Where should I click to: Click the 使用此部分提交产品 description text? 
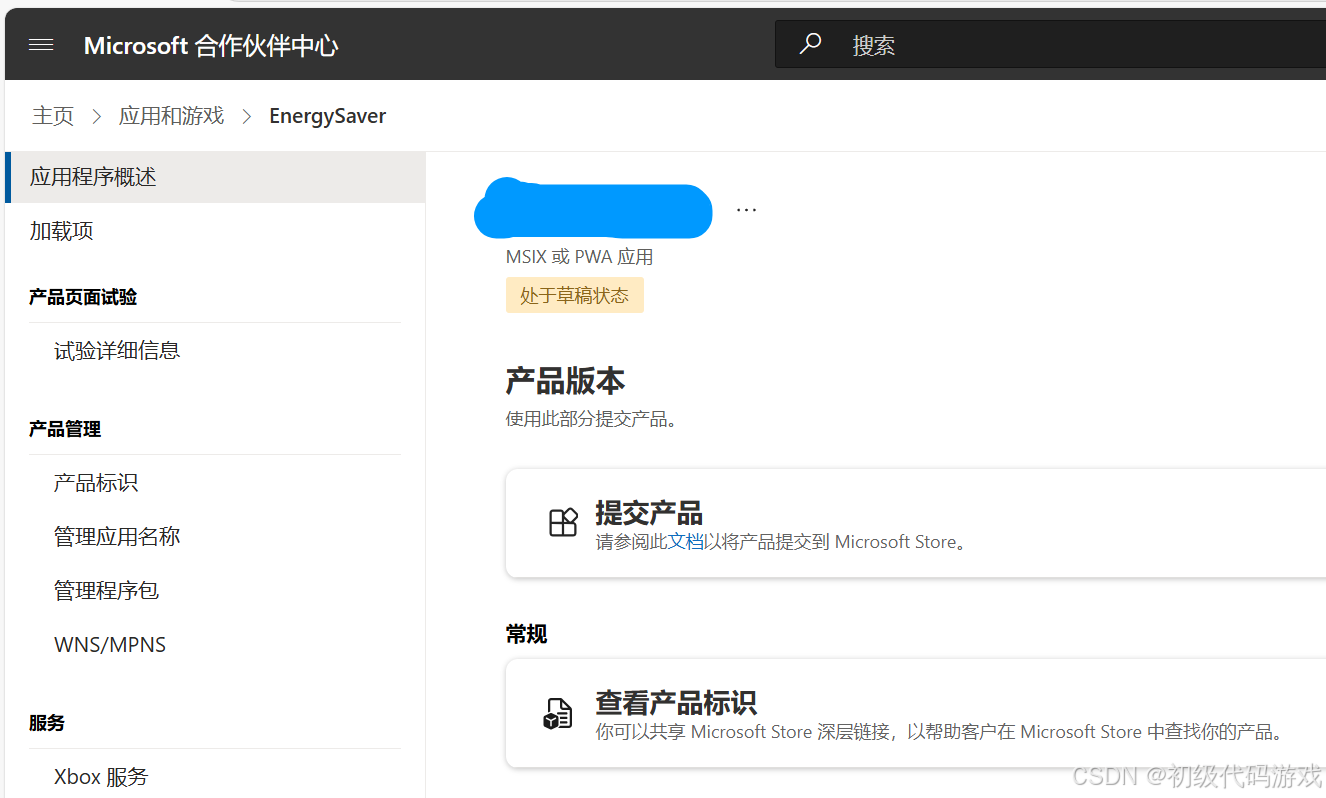tap(592, 419)
